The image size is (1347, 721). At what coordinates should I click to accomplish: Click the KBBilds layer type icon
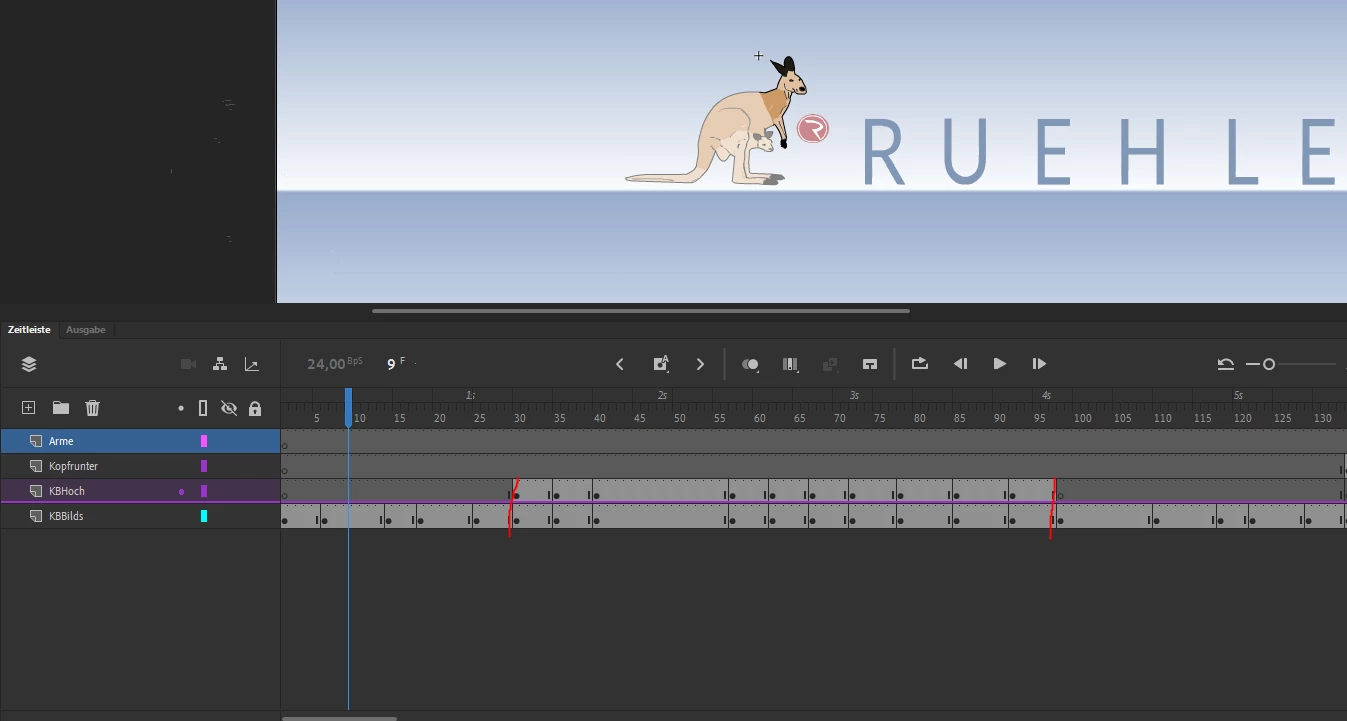35,516
